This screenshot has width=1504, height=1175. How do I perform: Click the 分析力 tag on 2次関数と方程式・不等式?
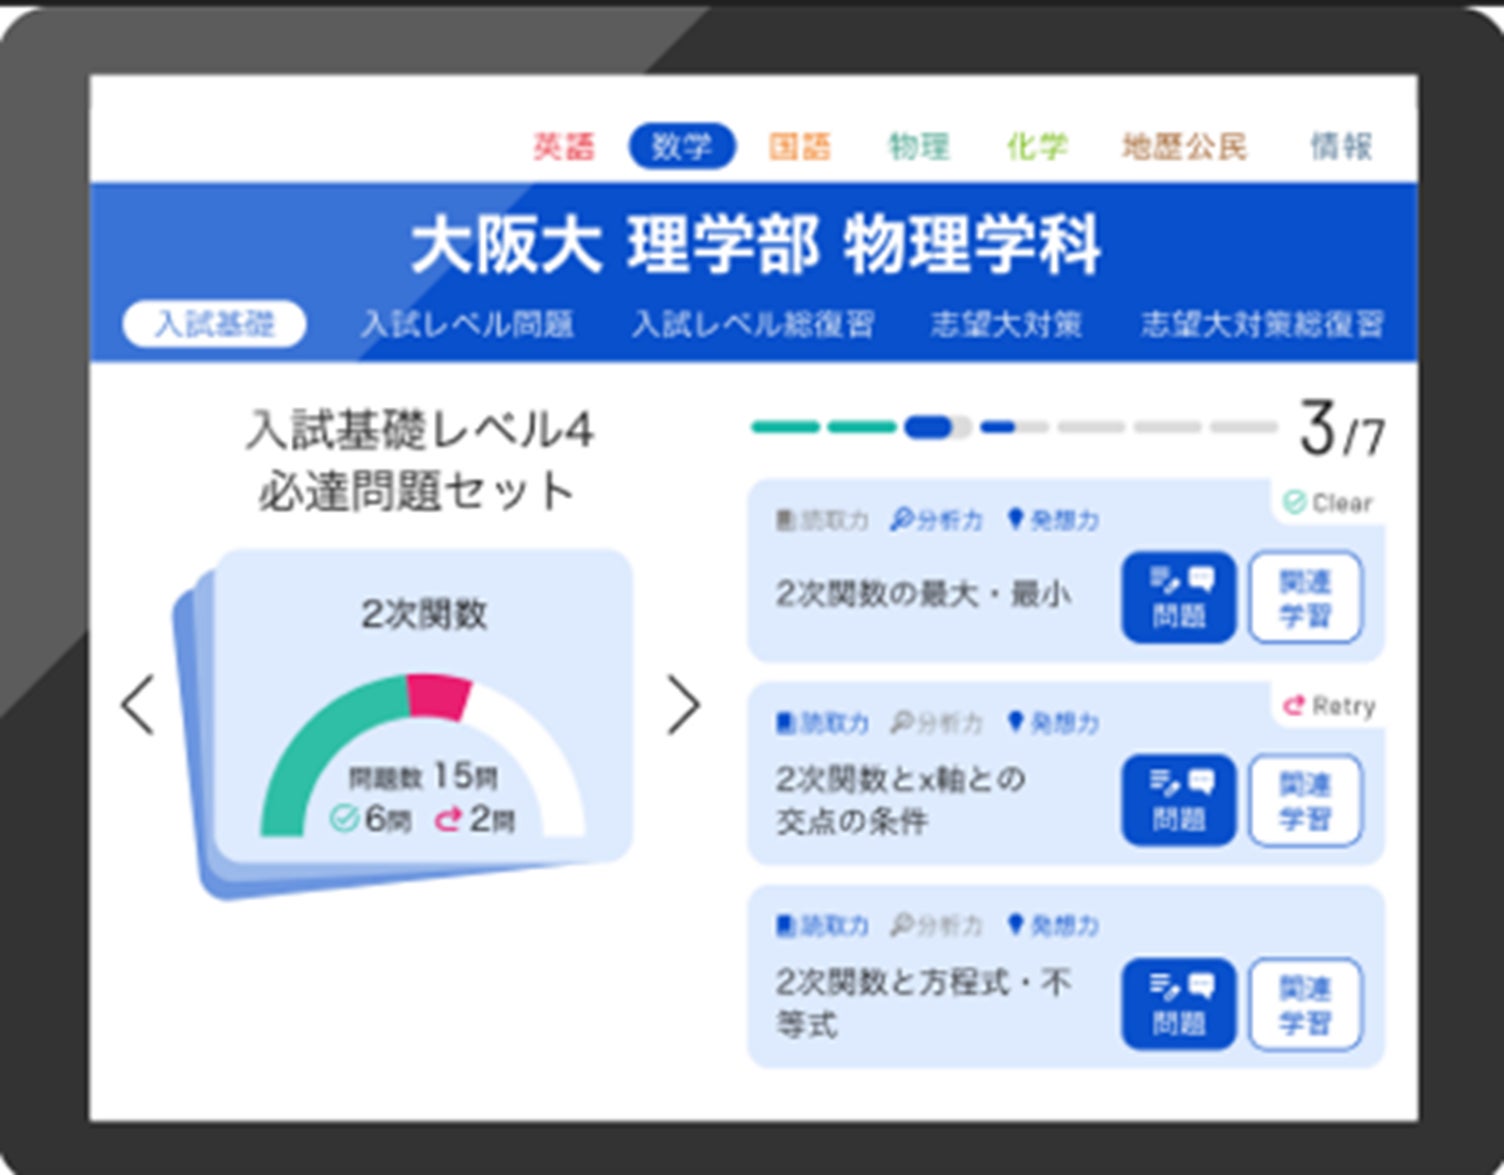click(x=937, y=926)
